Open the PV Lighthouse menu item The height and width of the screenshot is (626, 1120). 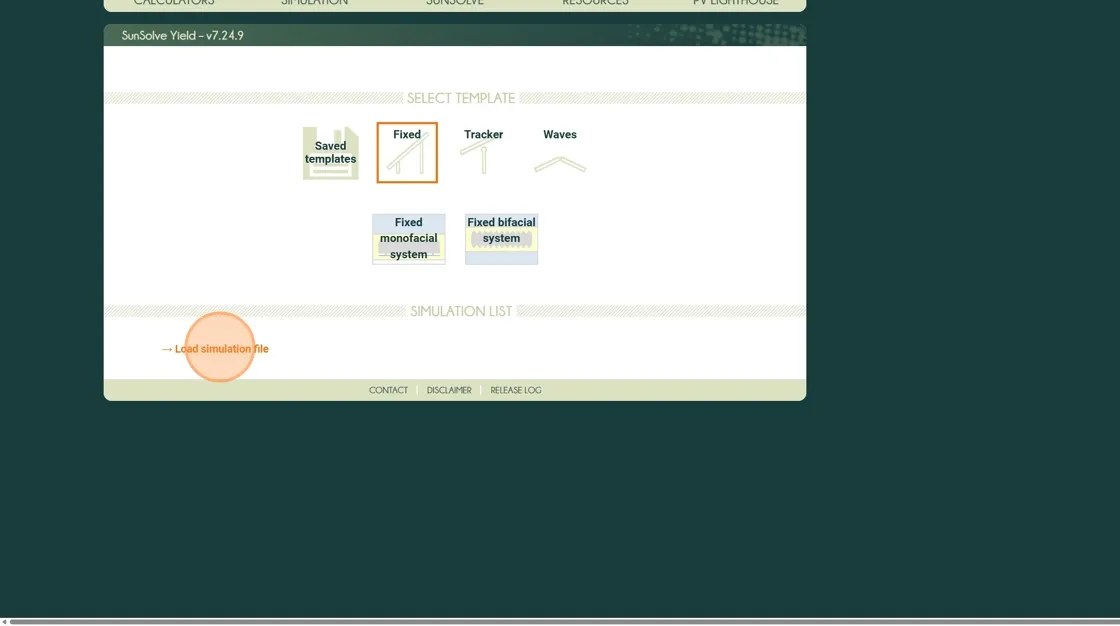click(x=735, y=3)
